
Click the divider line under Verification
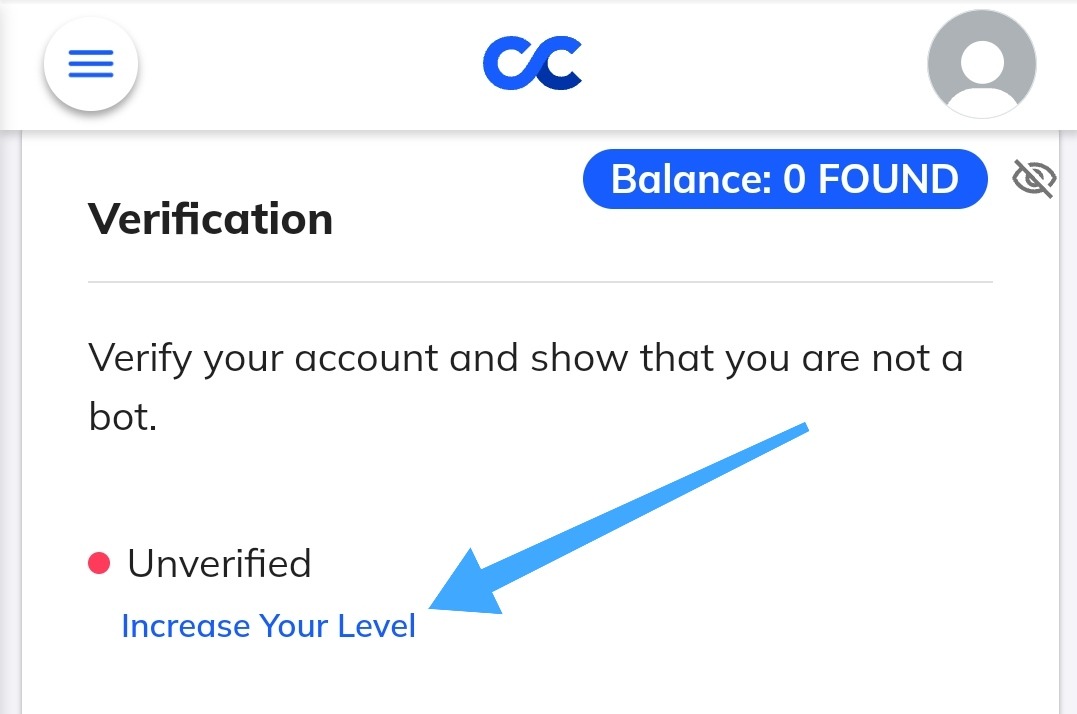pos(540,283)
